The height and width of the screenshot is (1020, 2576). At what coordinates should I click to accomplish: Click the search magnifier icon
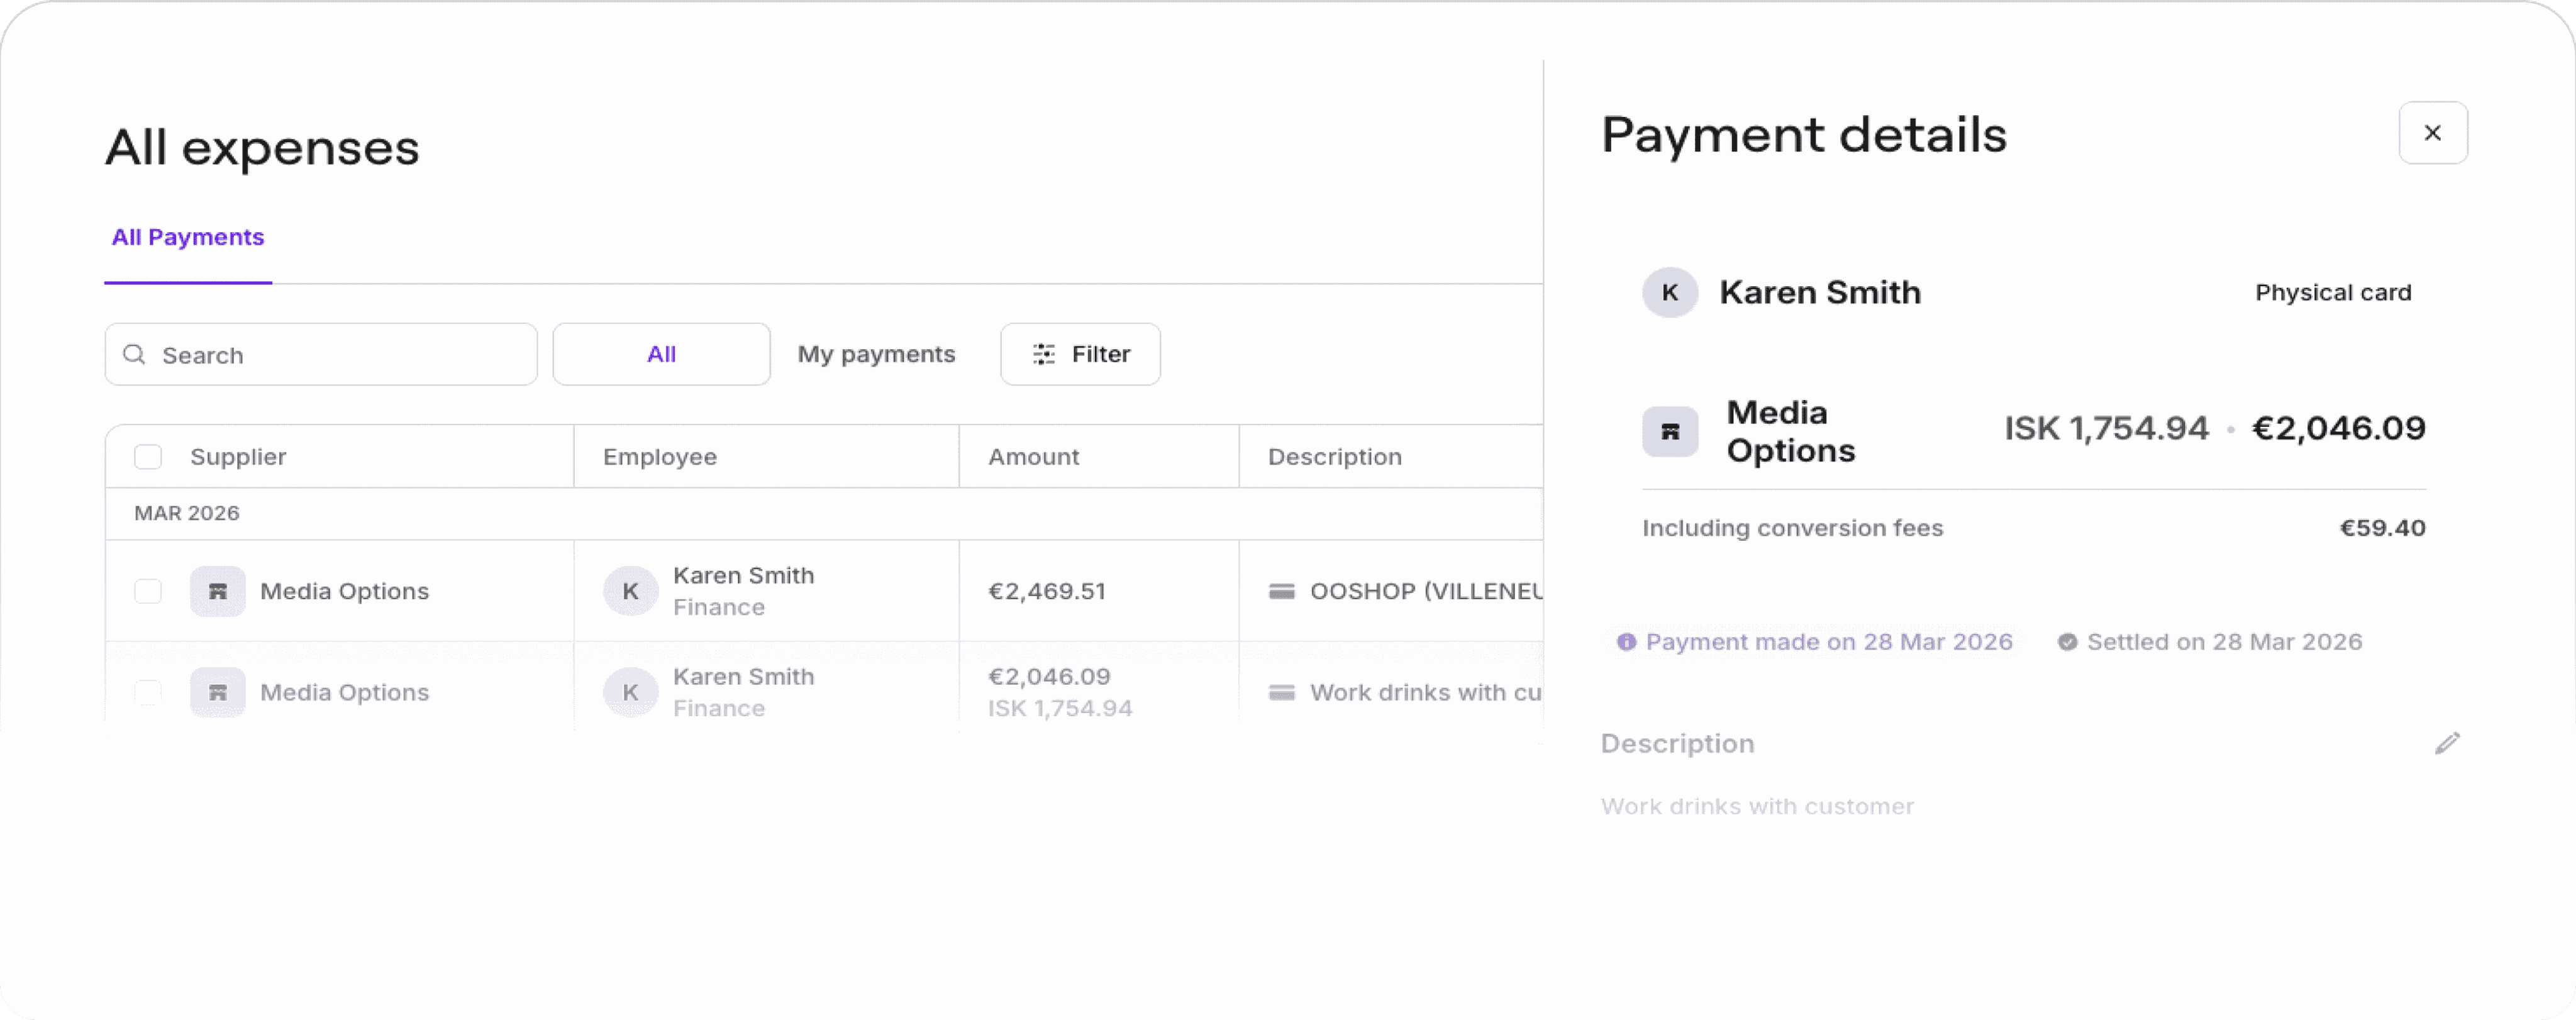click(x=134, y=354)
